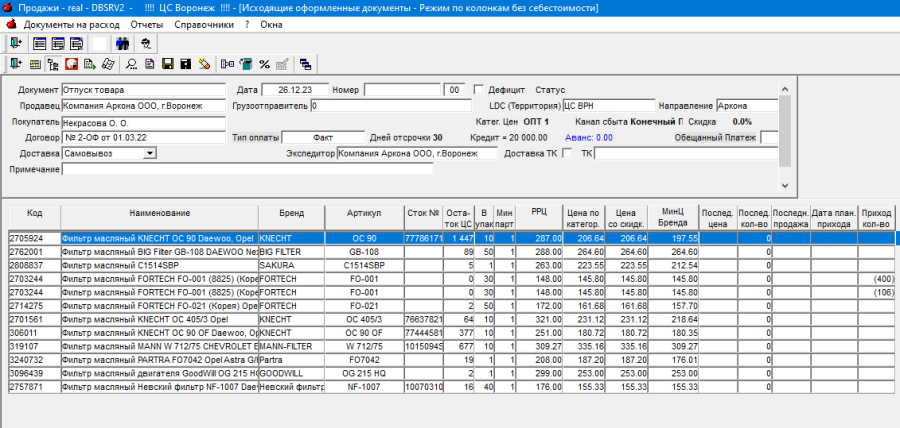The width and height of the screenshot is (900, 428).
Task: Click the first document list icon in top toolbar
Action: click(39, 44)
